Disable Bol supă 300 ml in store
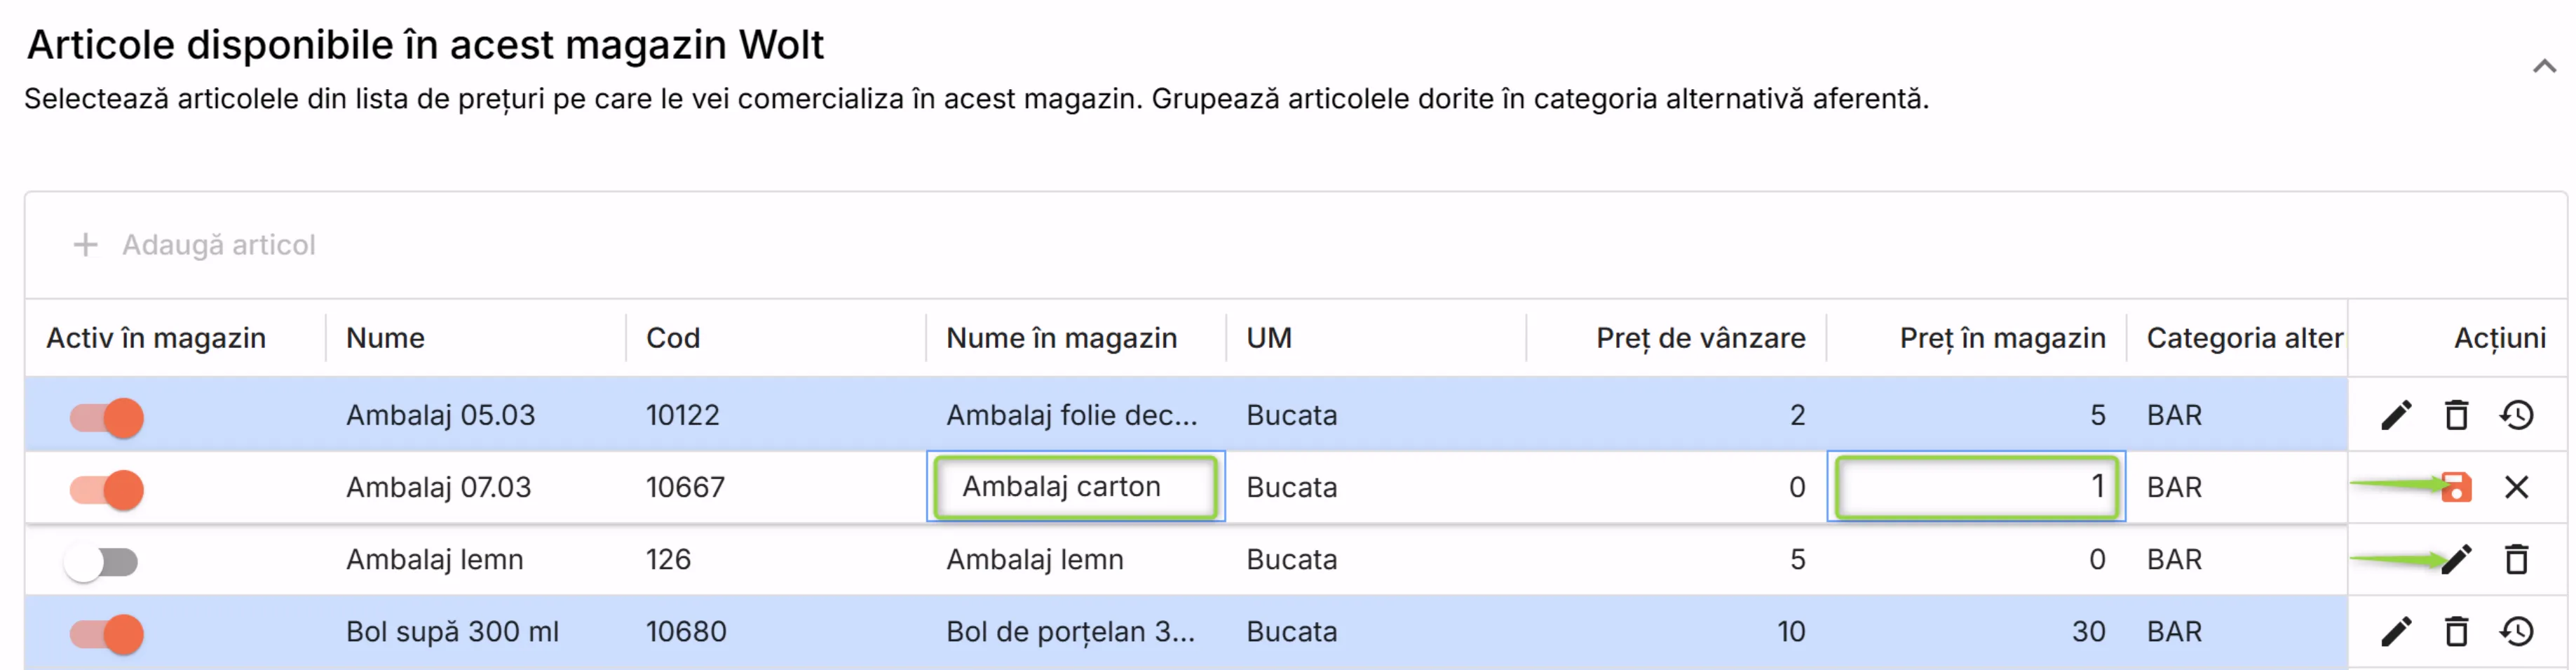The image size is (2576, 670). tap(106, 634)
